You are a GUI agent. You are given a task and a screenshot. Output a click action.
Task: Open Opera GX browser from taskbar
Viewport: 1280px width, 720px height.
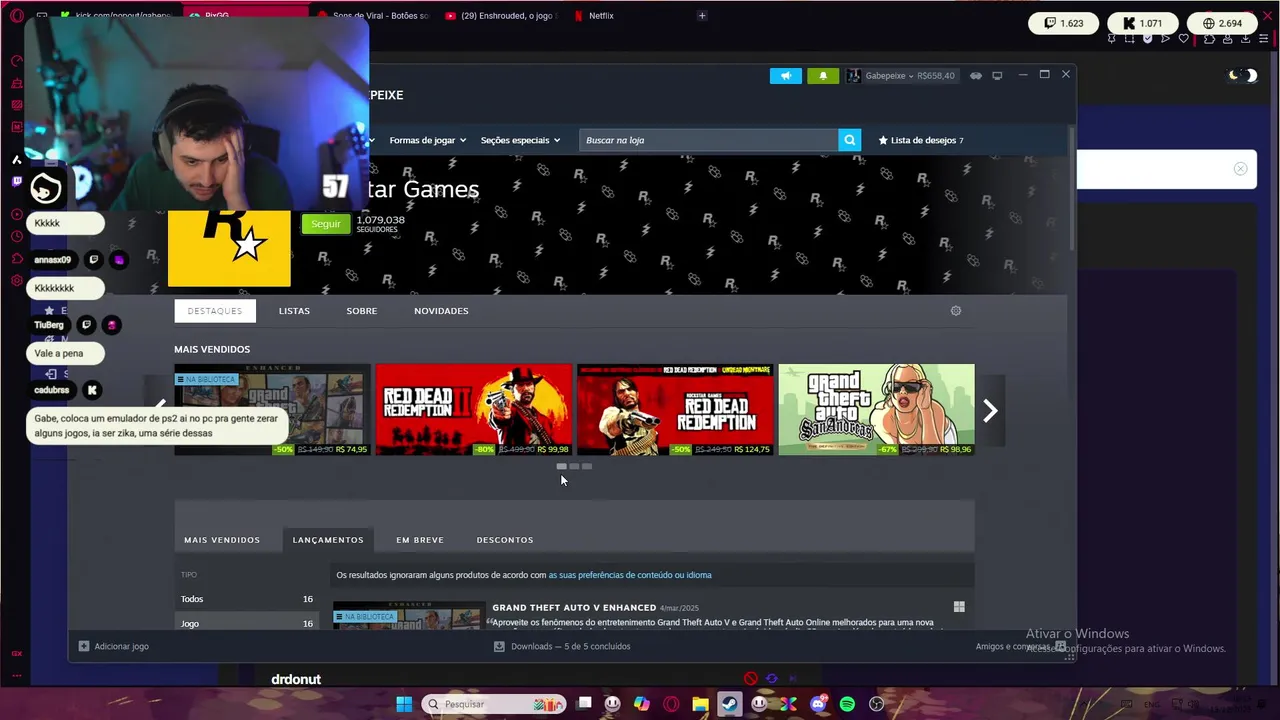point(671,704)
